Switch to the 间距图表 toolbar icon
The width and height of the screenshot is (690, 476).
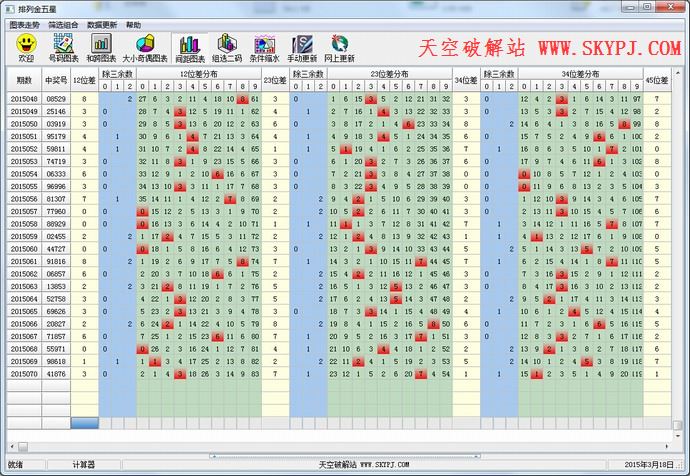[187, 48]
